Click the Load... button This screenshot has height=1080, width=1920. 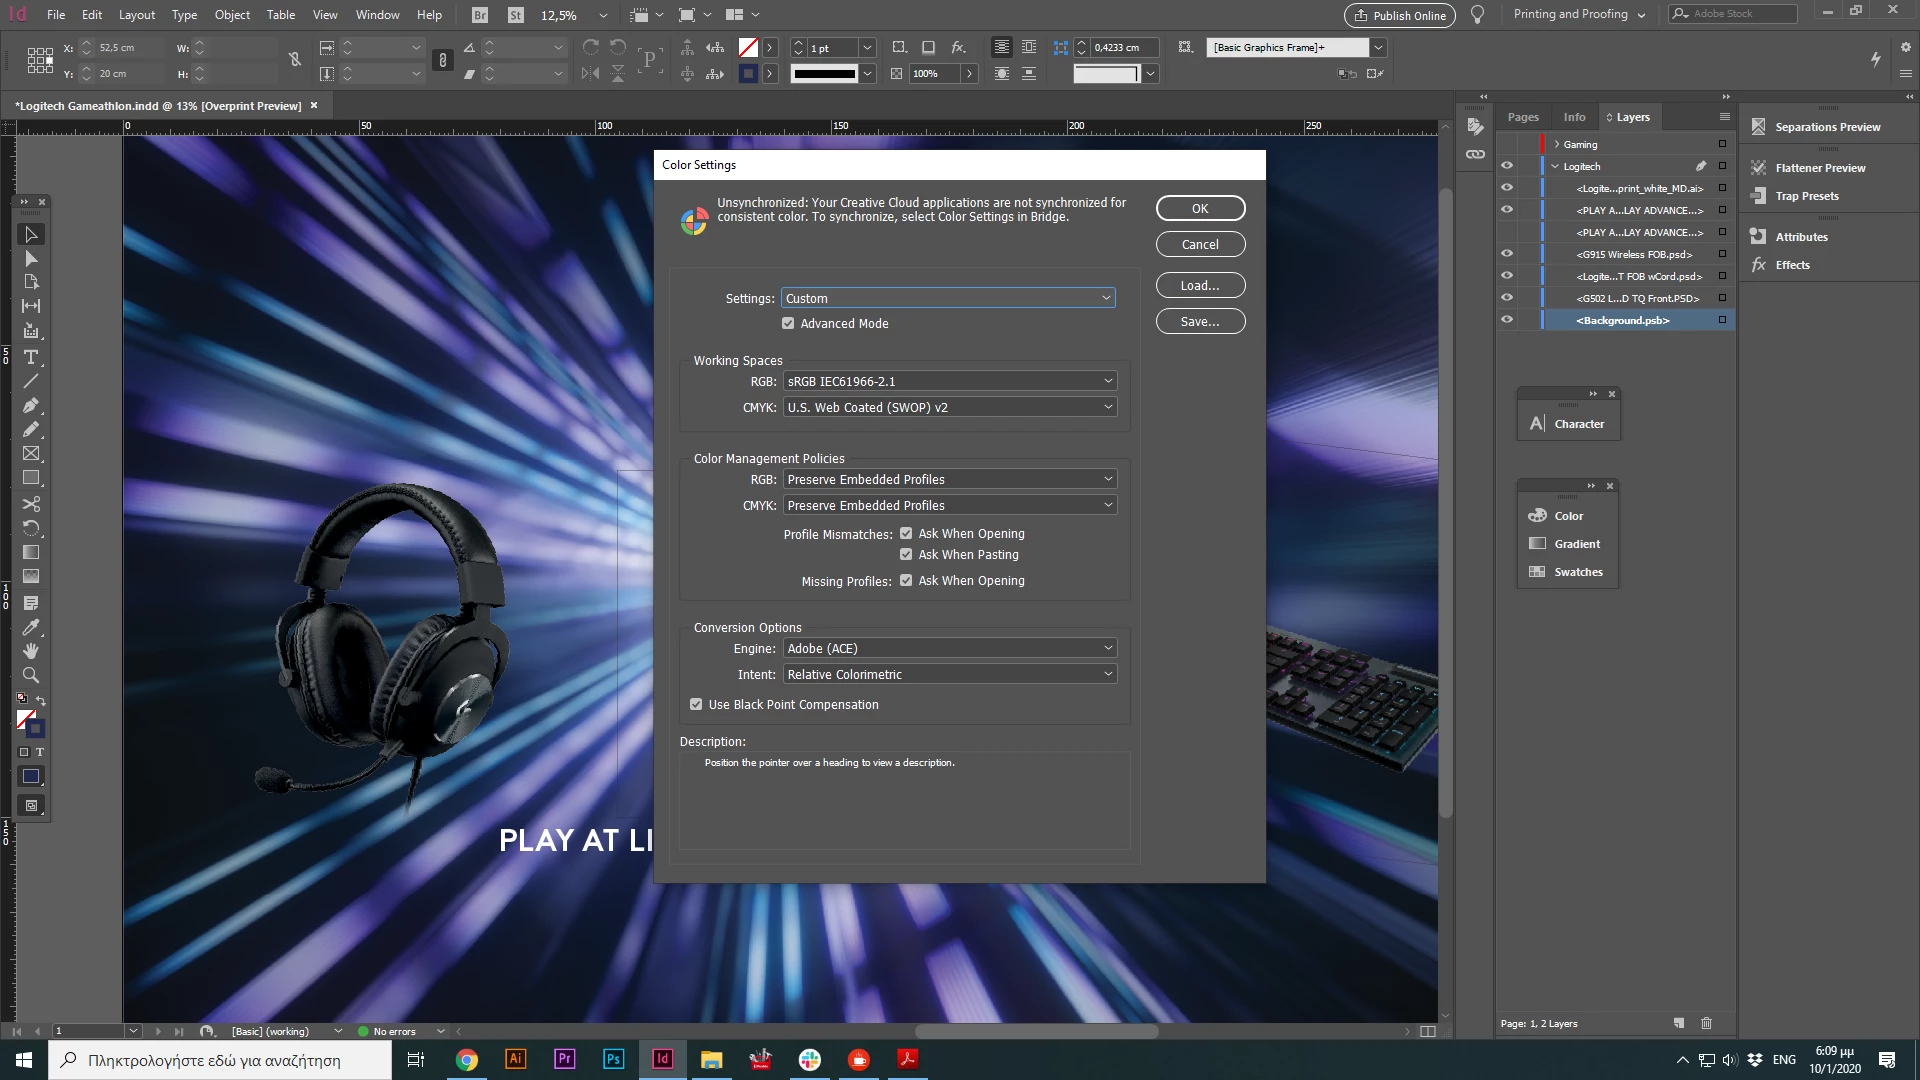(x=1200, y=285)
